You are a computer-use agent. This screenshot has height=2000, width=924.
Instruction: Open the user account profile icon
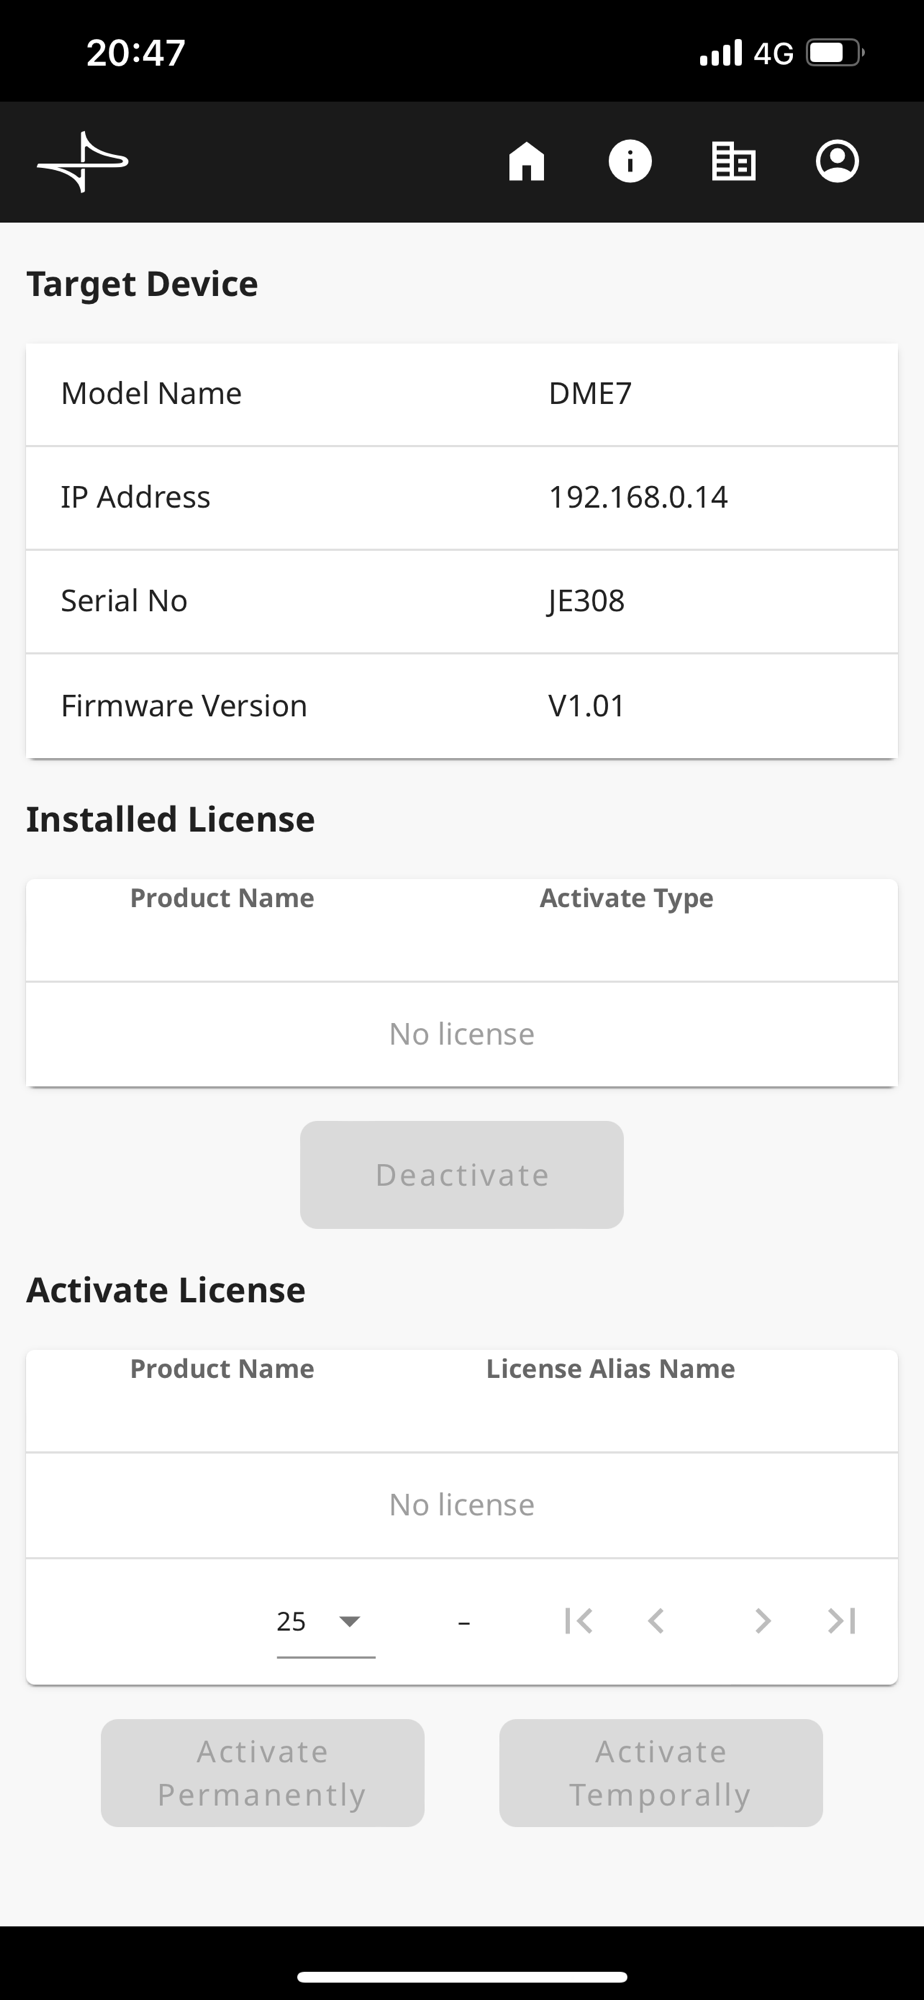coord(837,162)
